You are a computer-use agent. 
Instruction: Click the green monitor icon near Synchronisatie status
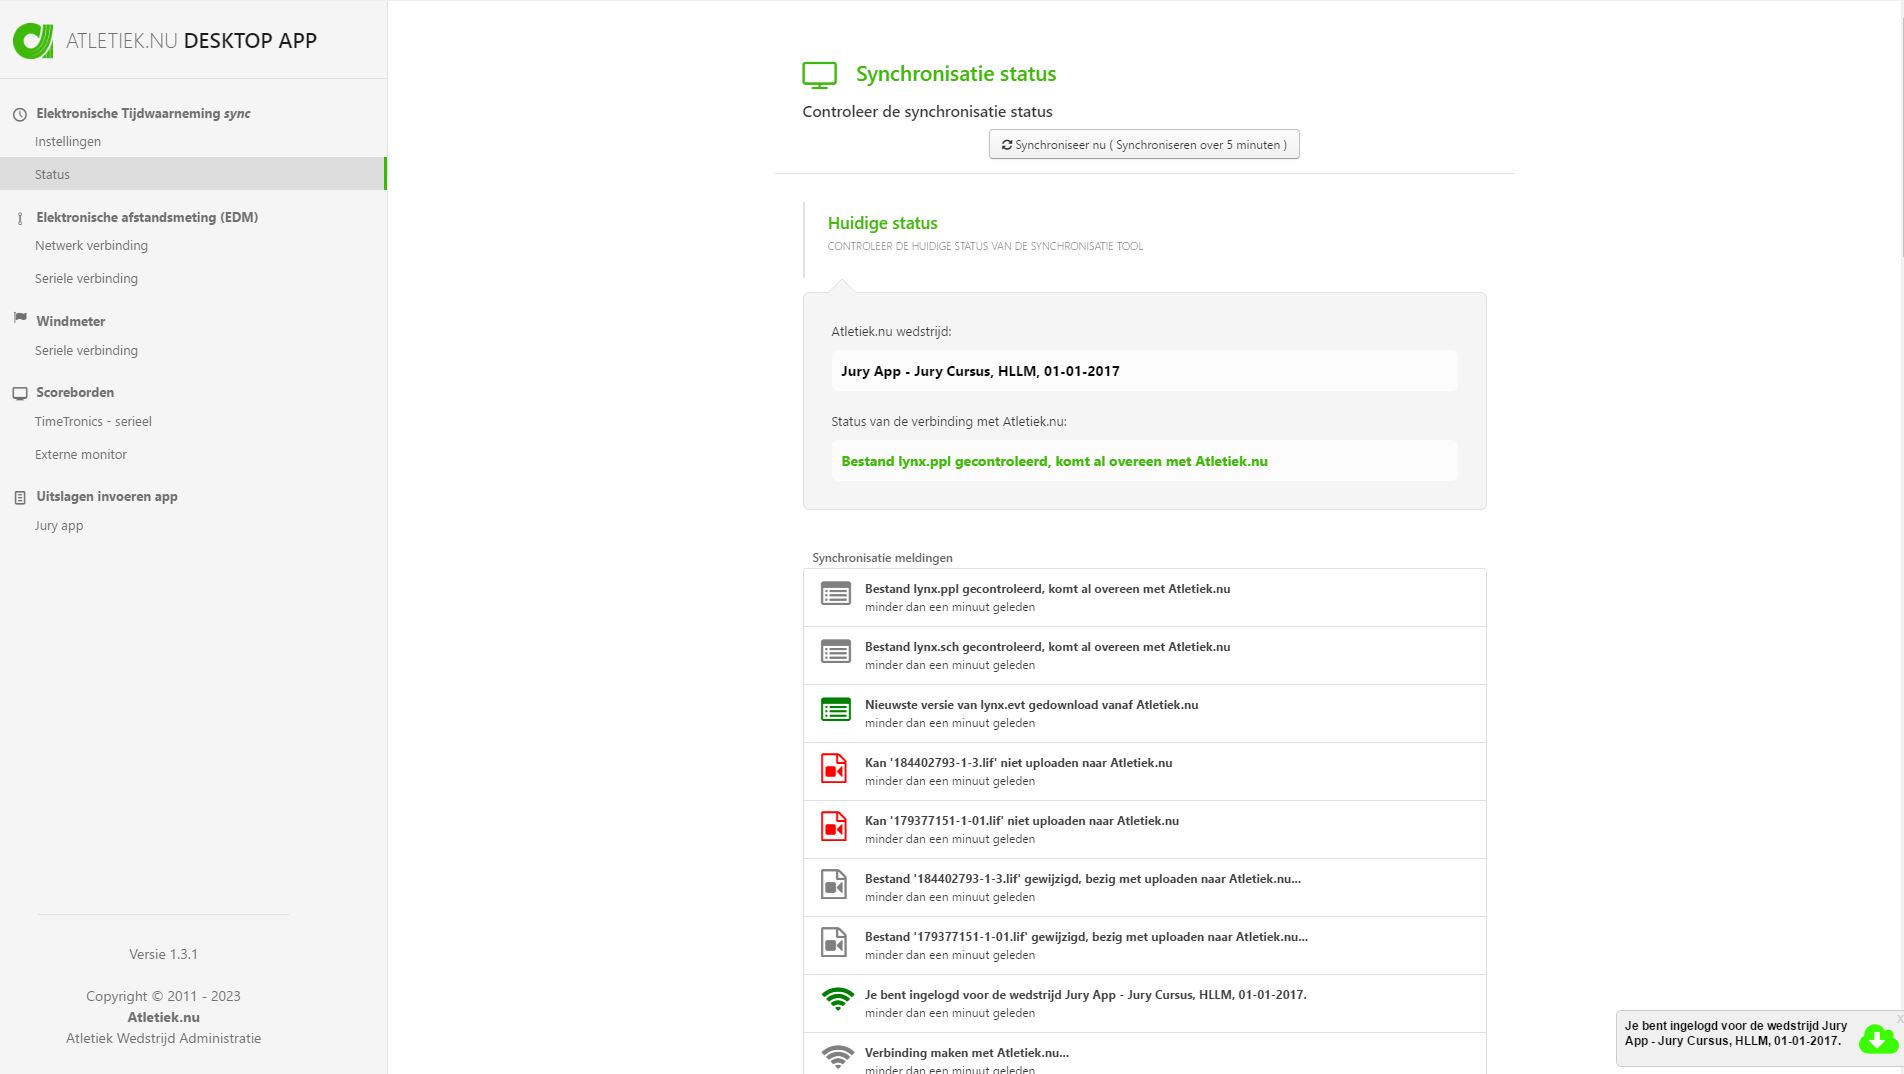click(x=820, y=73)
